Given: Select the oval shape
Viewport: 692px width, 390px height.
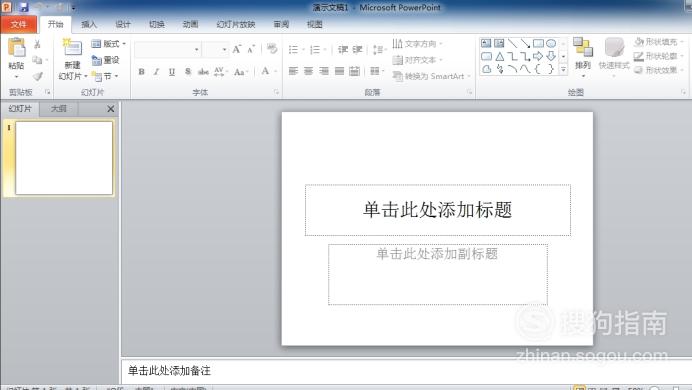Looking at the screenshot, I should [551, 43].
